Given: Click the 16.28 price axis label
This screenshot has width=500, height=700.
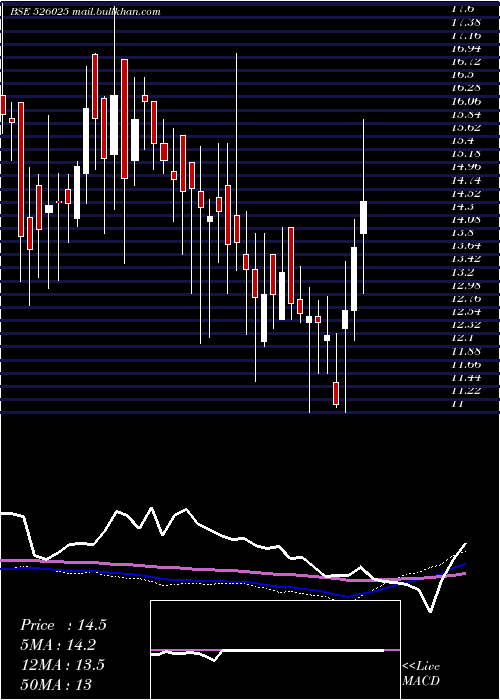Looking at the screenshot, I should tap(466, 88).
